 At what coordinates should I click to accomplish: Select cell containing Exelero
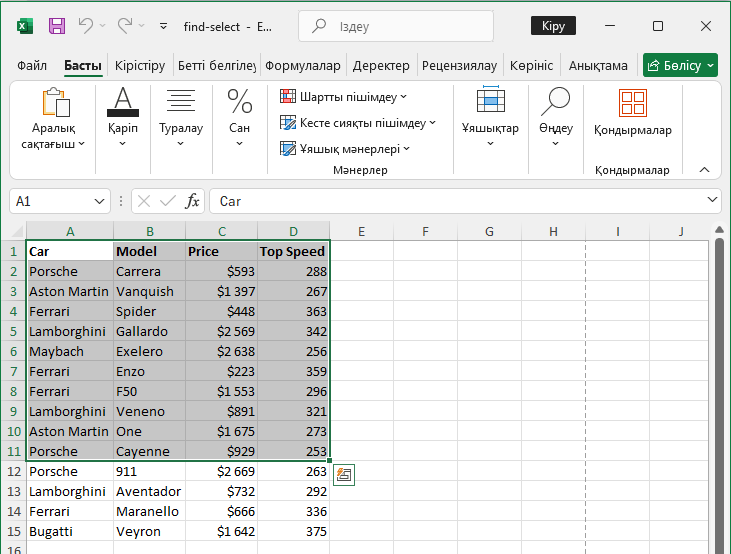click(149, 352)
